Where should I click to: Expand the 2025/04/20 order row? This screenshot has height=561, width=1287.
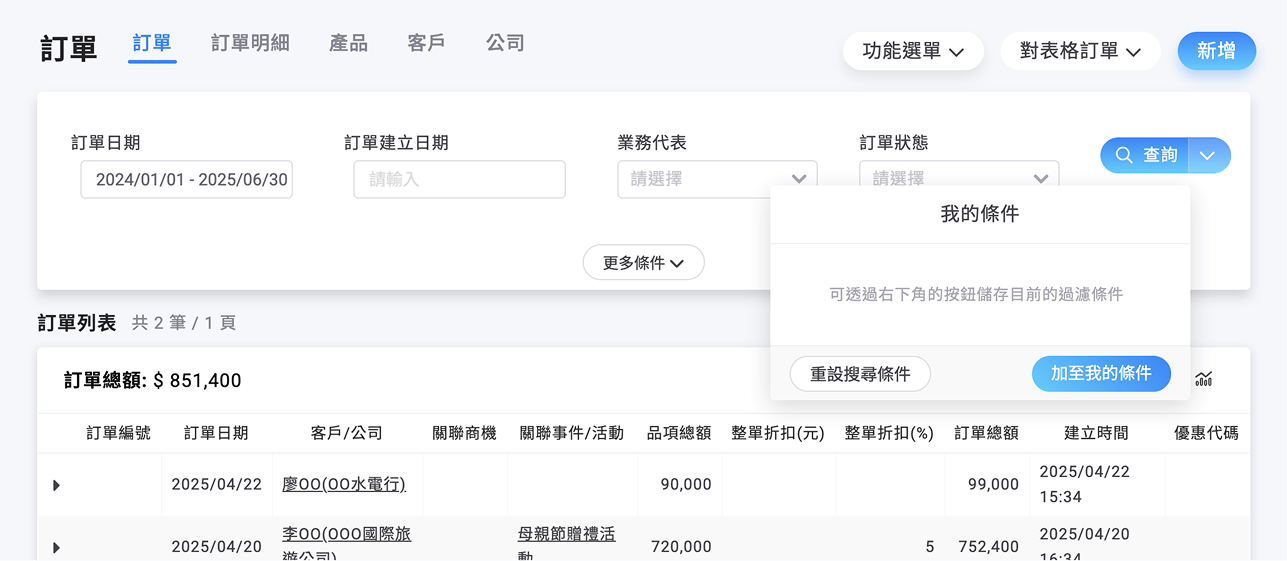pos(56,547)
